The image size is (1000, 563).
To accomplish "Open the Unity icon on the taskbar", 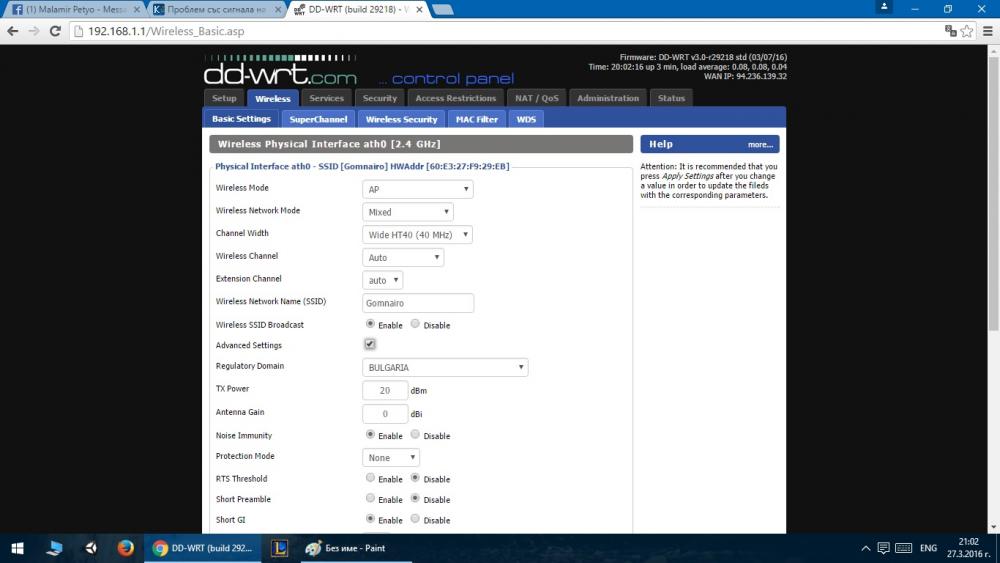I will pos(91,548).
